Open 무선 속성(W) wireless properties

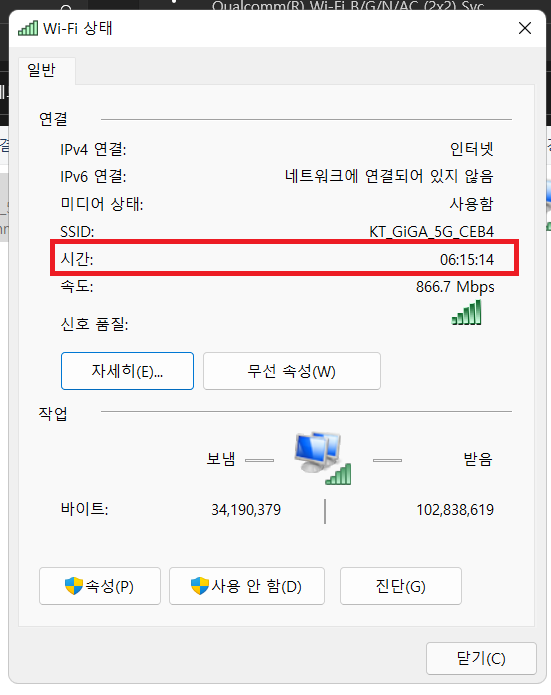tap(292, 371)
